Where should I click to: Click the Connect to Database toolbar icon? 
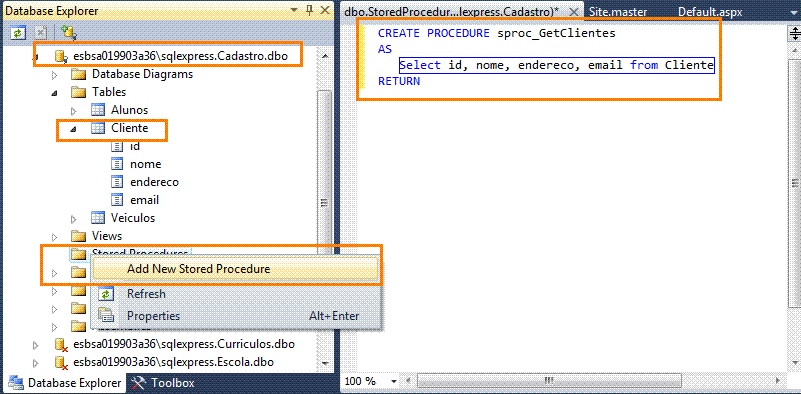(x=68, y=33)
